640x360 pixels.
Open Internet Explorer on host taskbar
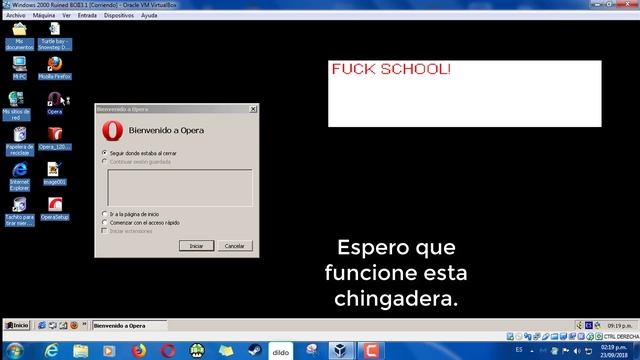[51, 351]
